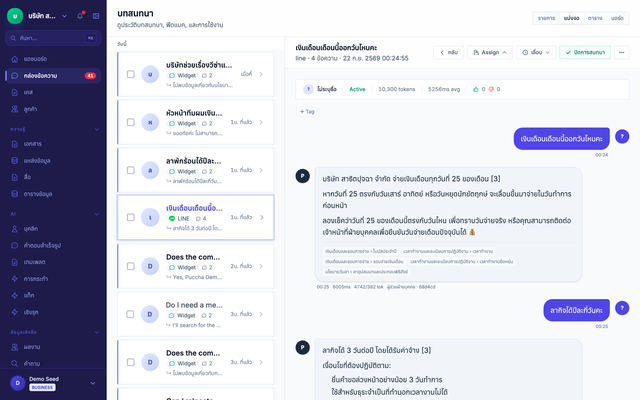Open the Assign dropdown
Image resolution: width=640 pixels, height=400 pixels.
(x=490, y=52)
